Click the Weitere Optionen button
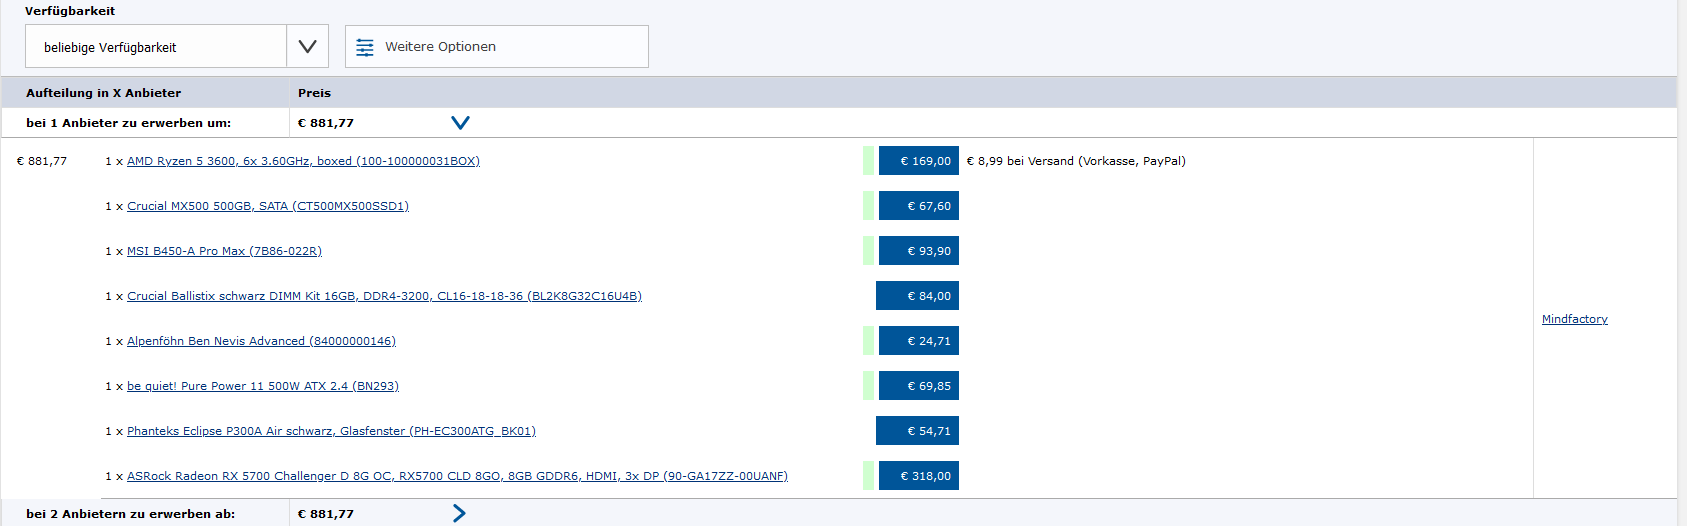The width and height of the screenshot is (1687, 526). coord(496,46)
